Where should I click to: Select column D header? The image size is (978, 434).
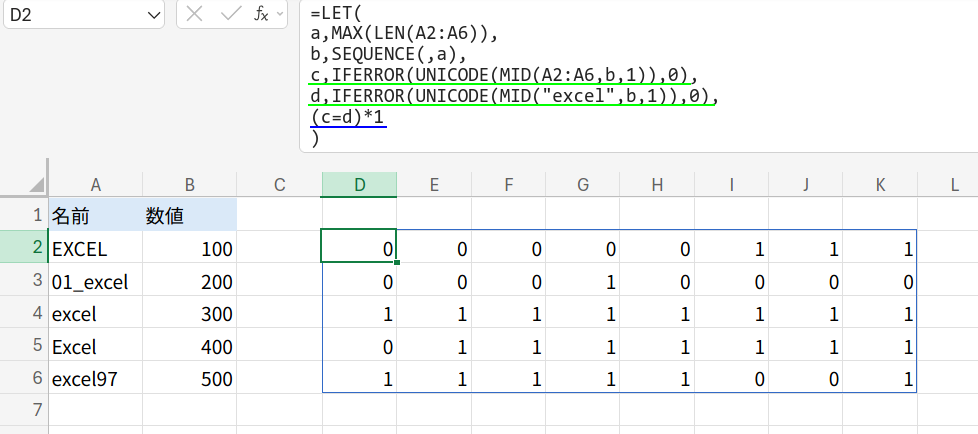(x=359, y=184)
